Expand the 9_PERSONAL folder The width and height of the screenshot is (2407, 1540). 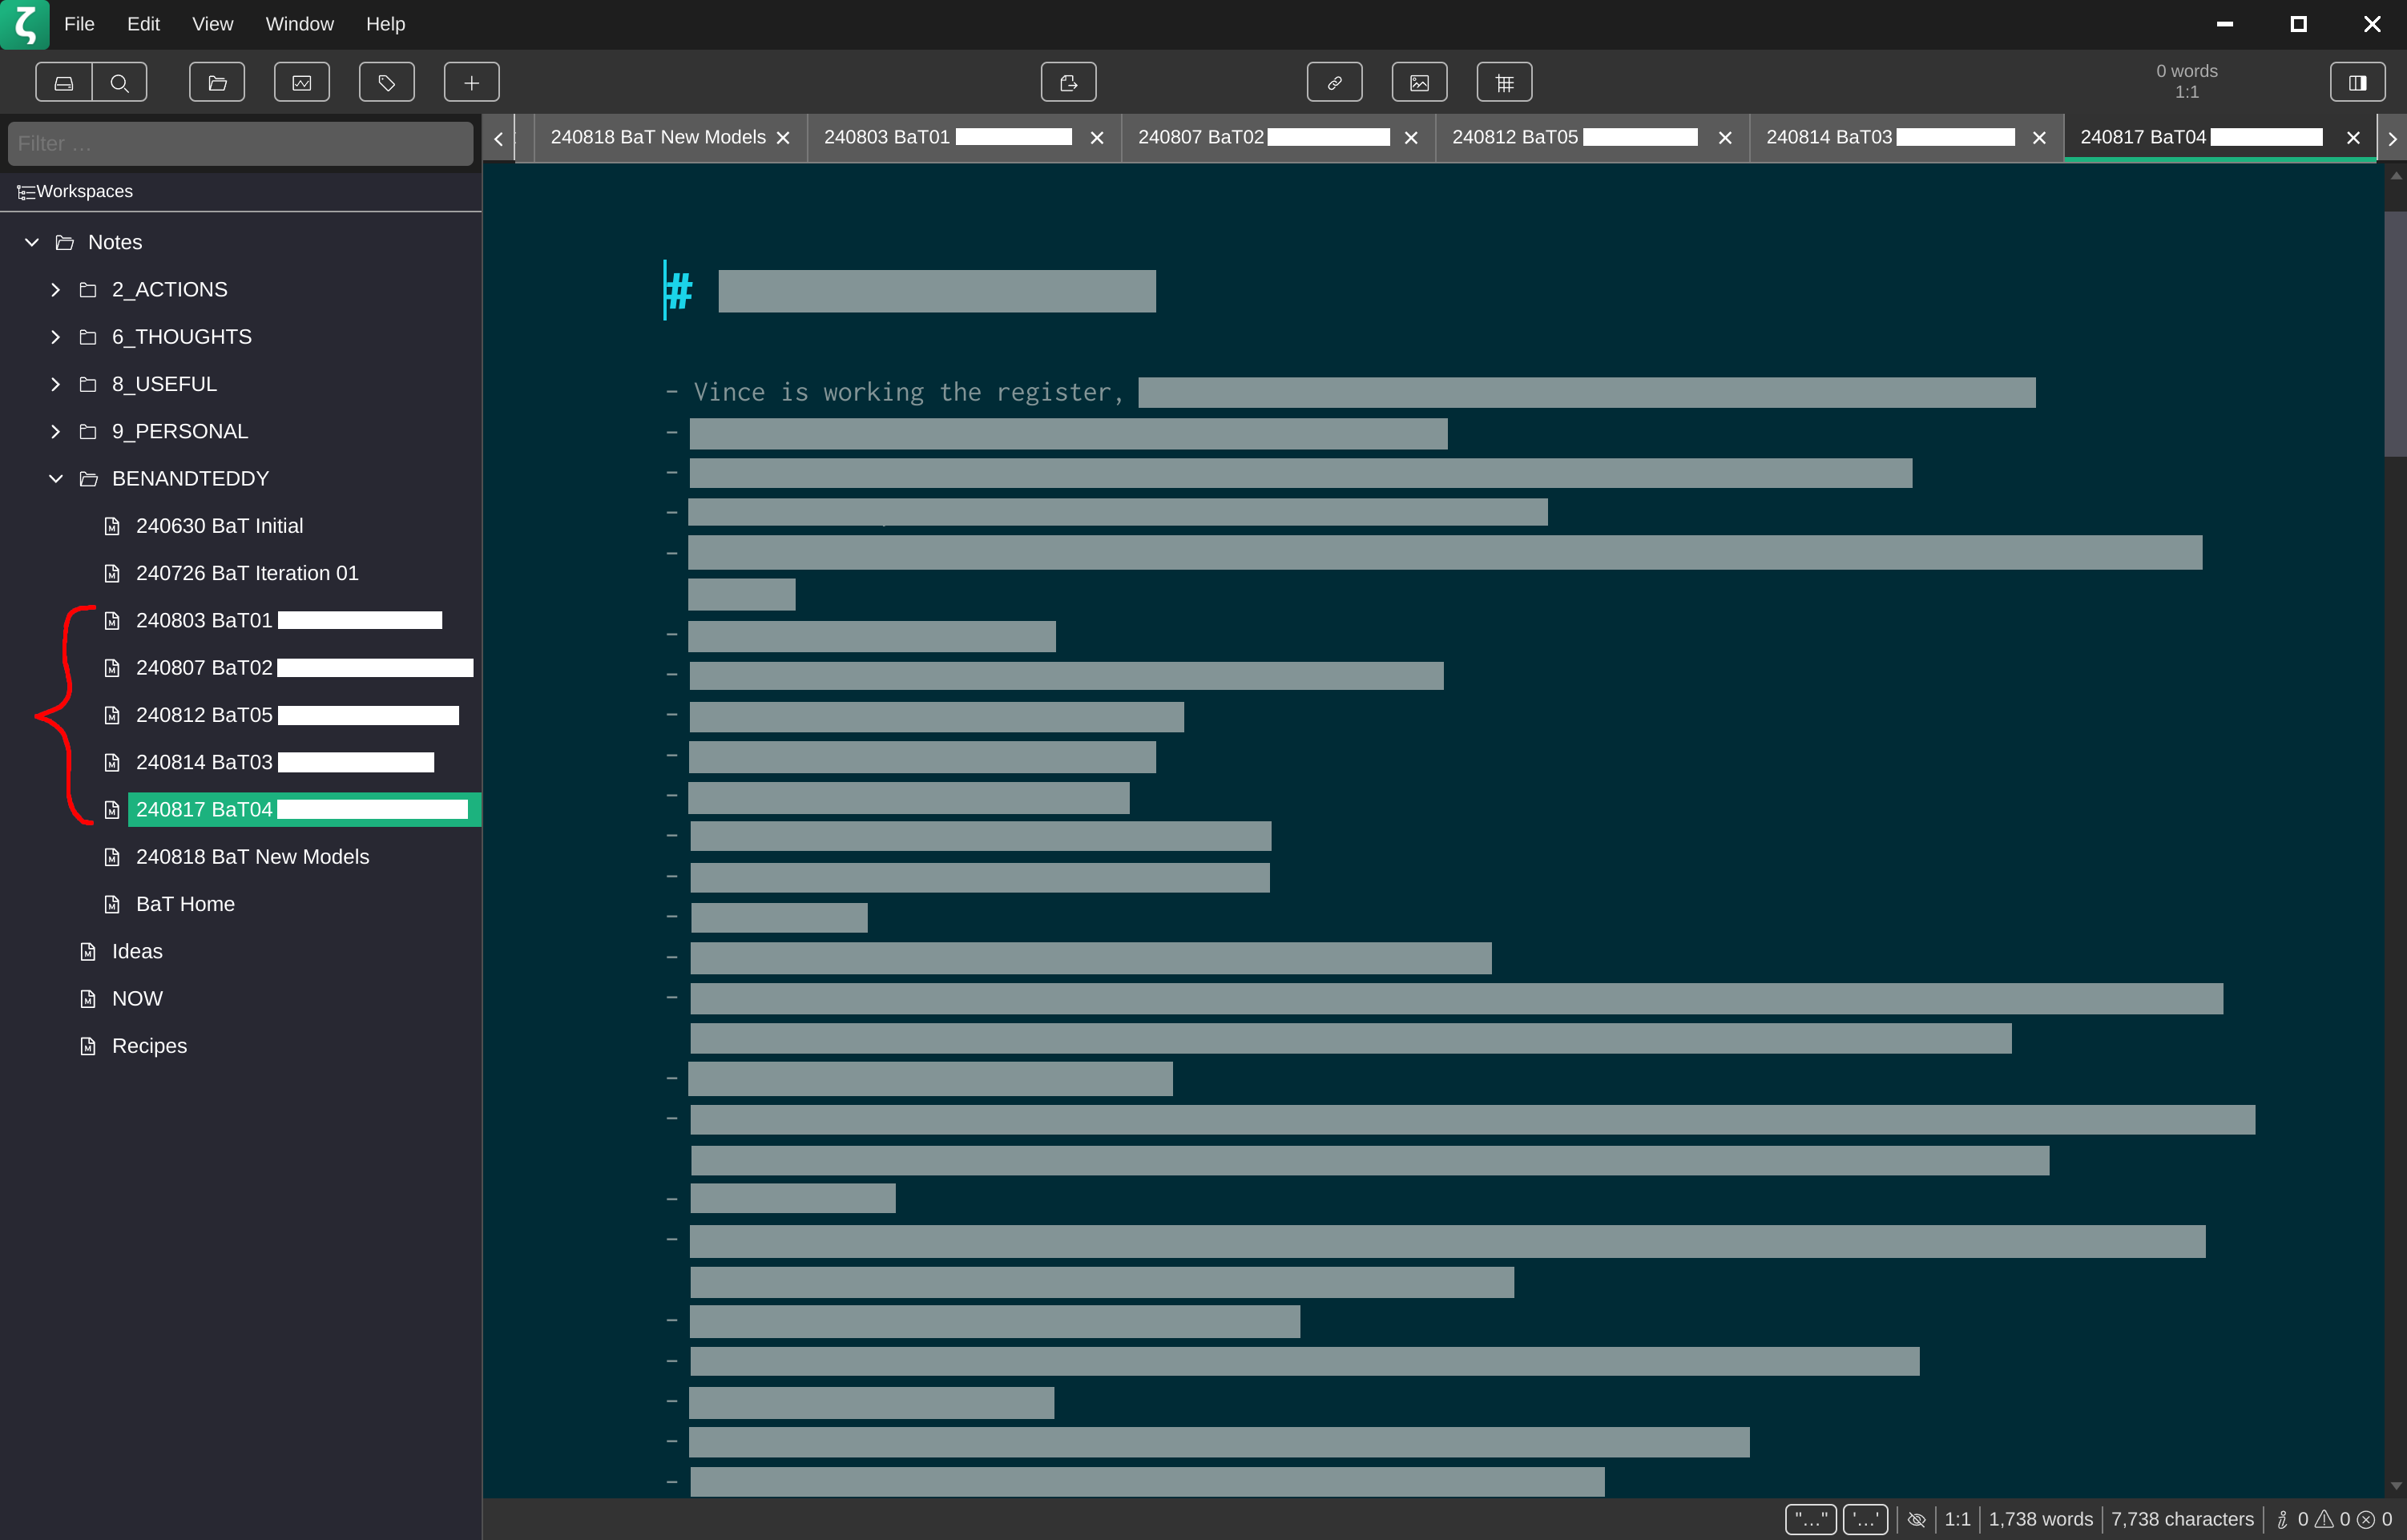pos(56,432)
